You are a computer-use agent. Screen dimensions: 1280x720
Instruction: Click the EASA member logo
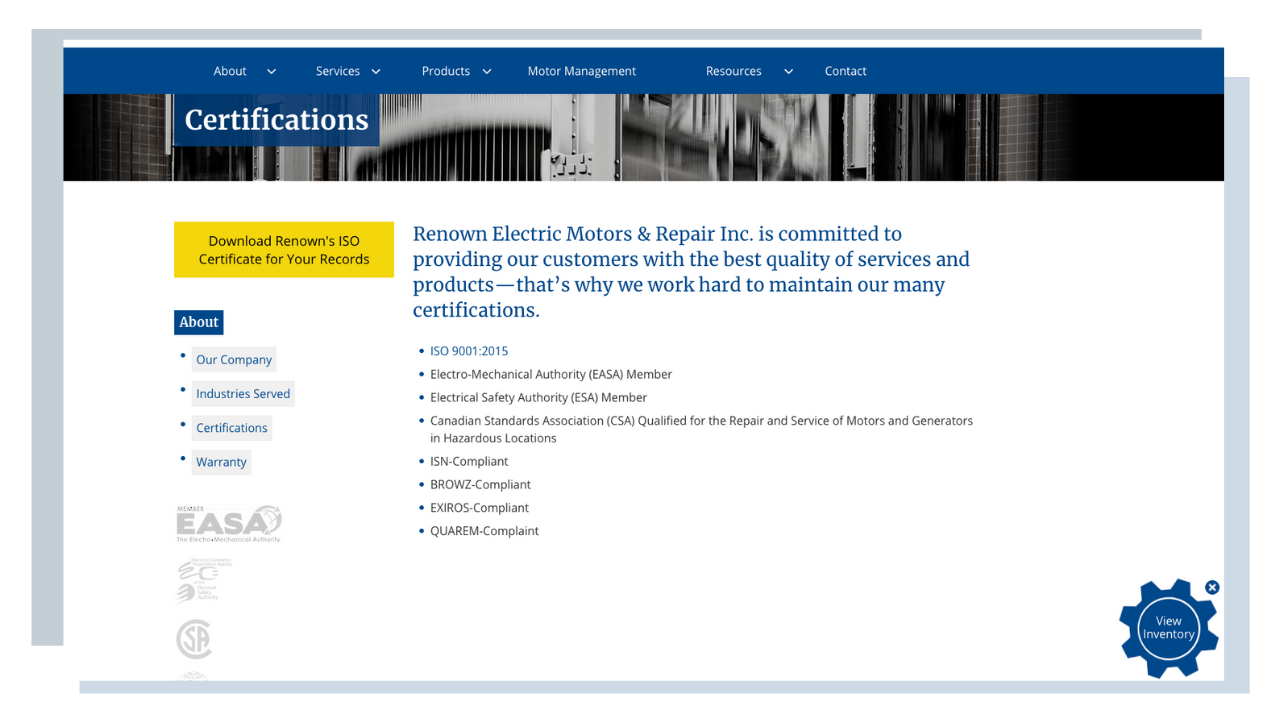click(229, 524)
